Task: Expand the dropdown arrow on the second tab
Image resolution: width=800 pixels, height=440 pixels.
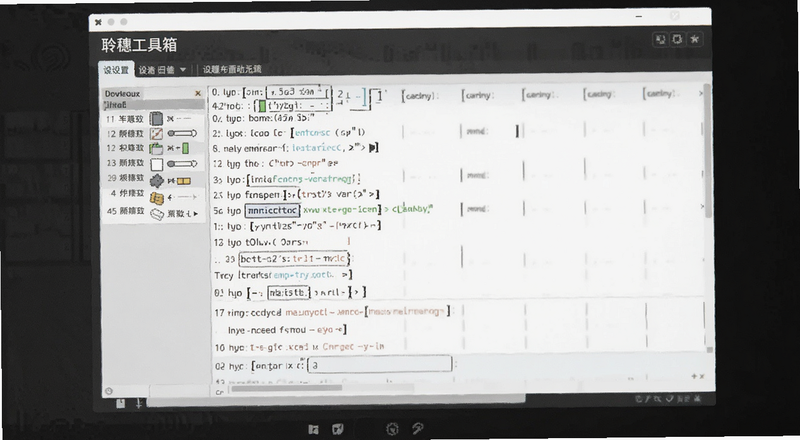Action: pos(183,70)
